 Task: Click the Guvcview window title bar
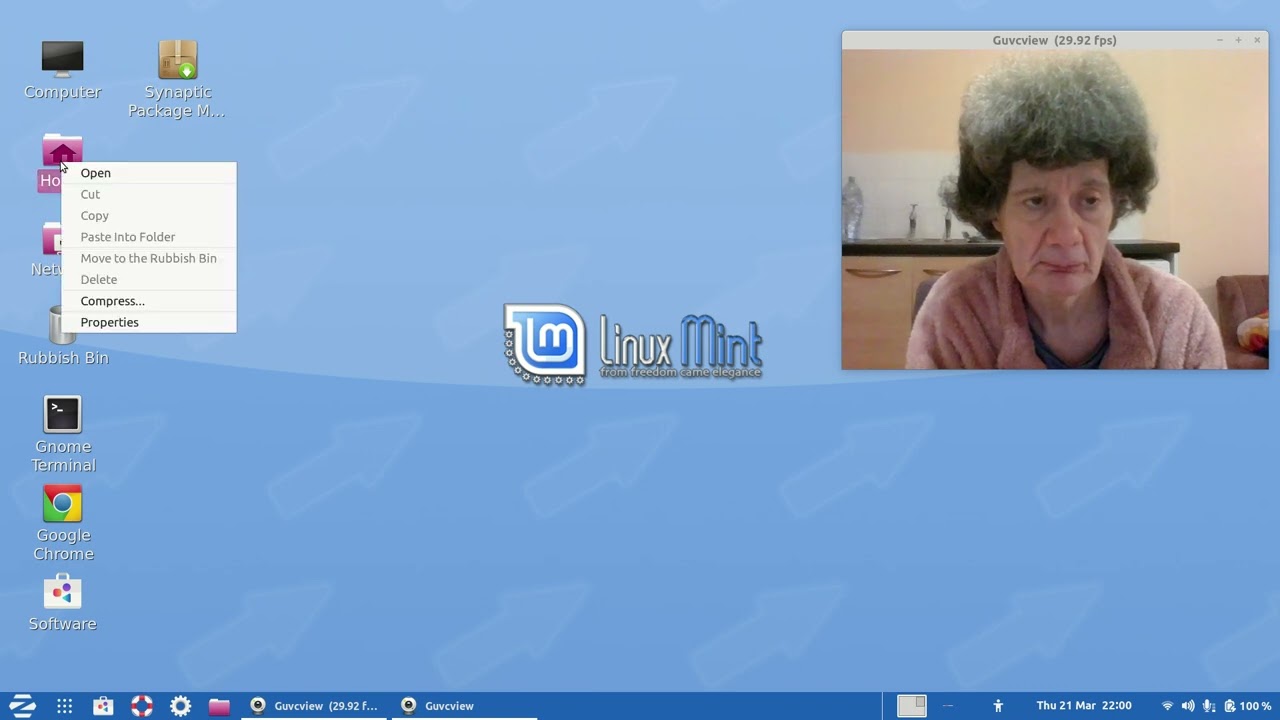tap(1055, 40)
